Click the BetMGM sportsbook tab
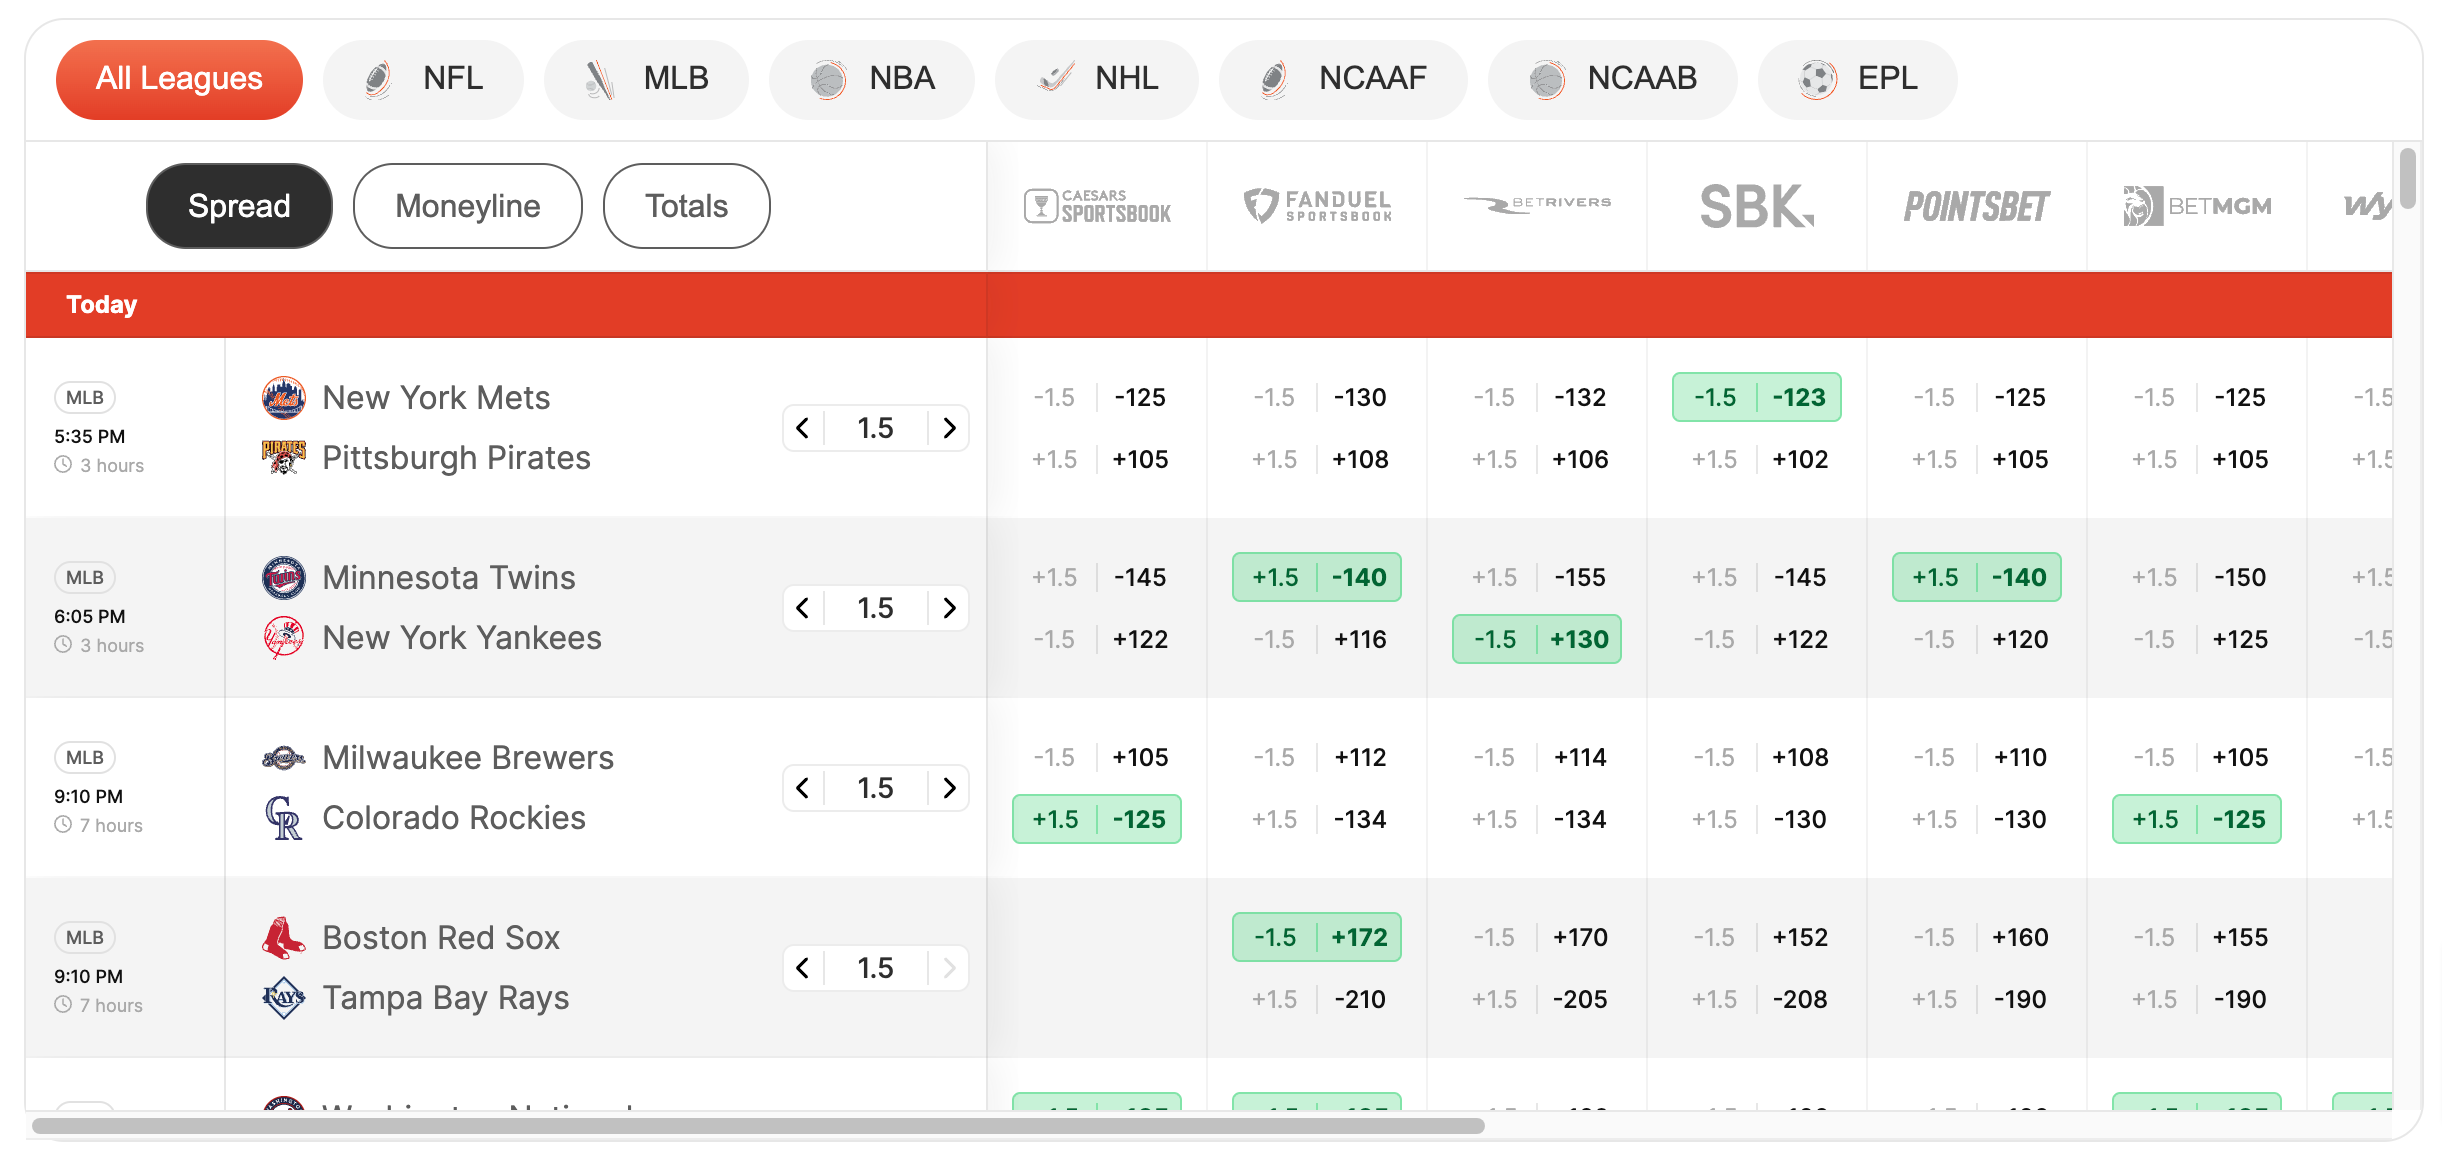 tap(2196, 202)
